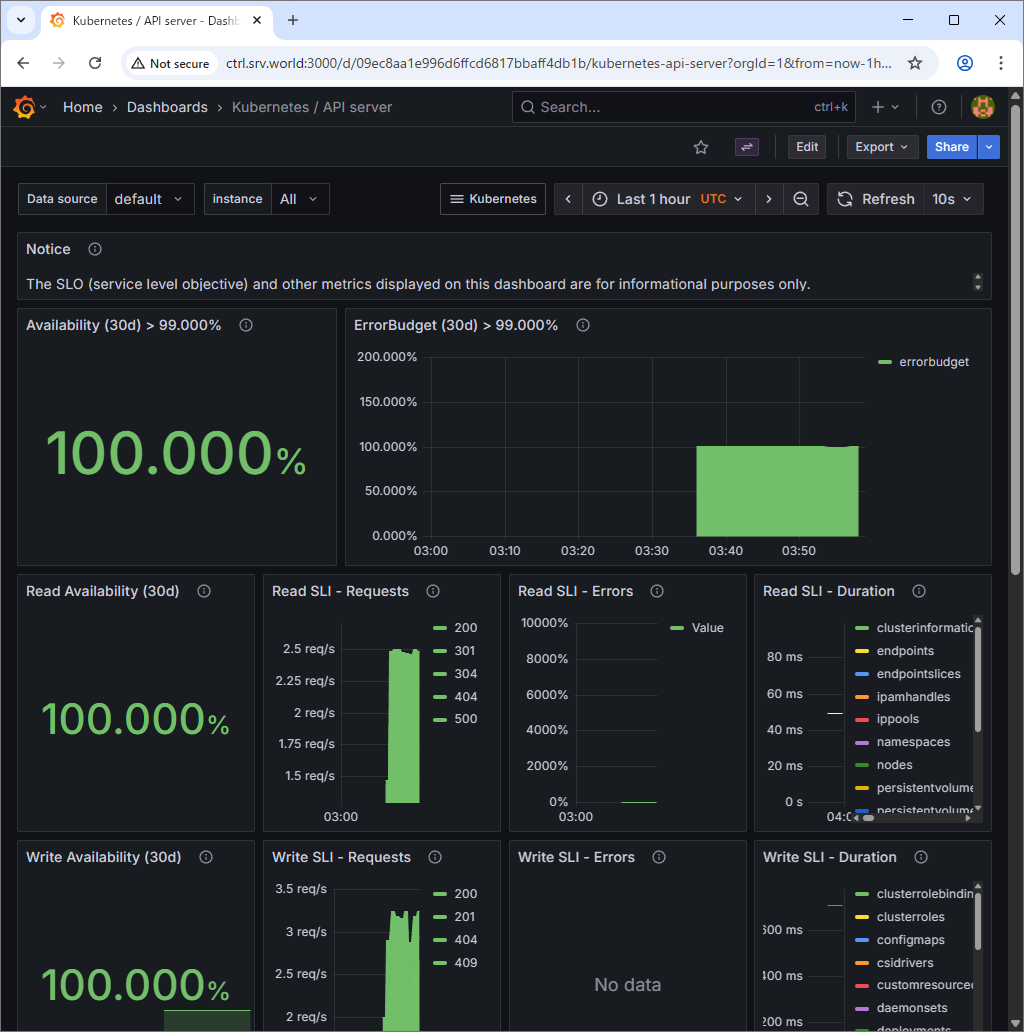Open the help question mark icon
Screen dimensions: 1024x1032
coord(938,107)
